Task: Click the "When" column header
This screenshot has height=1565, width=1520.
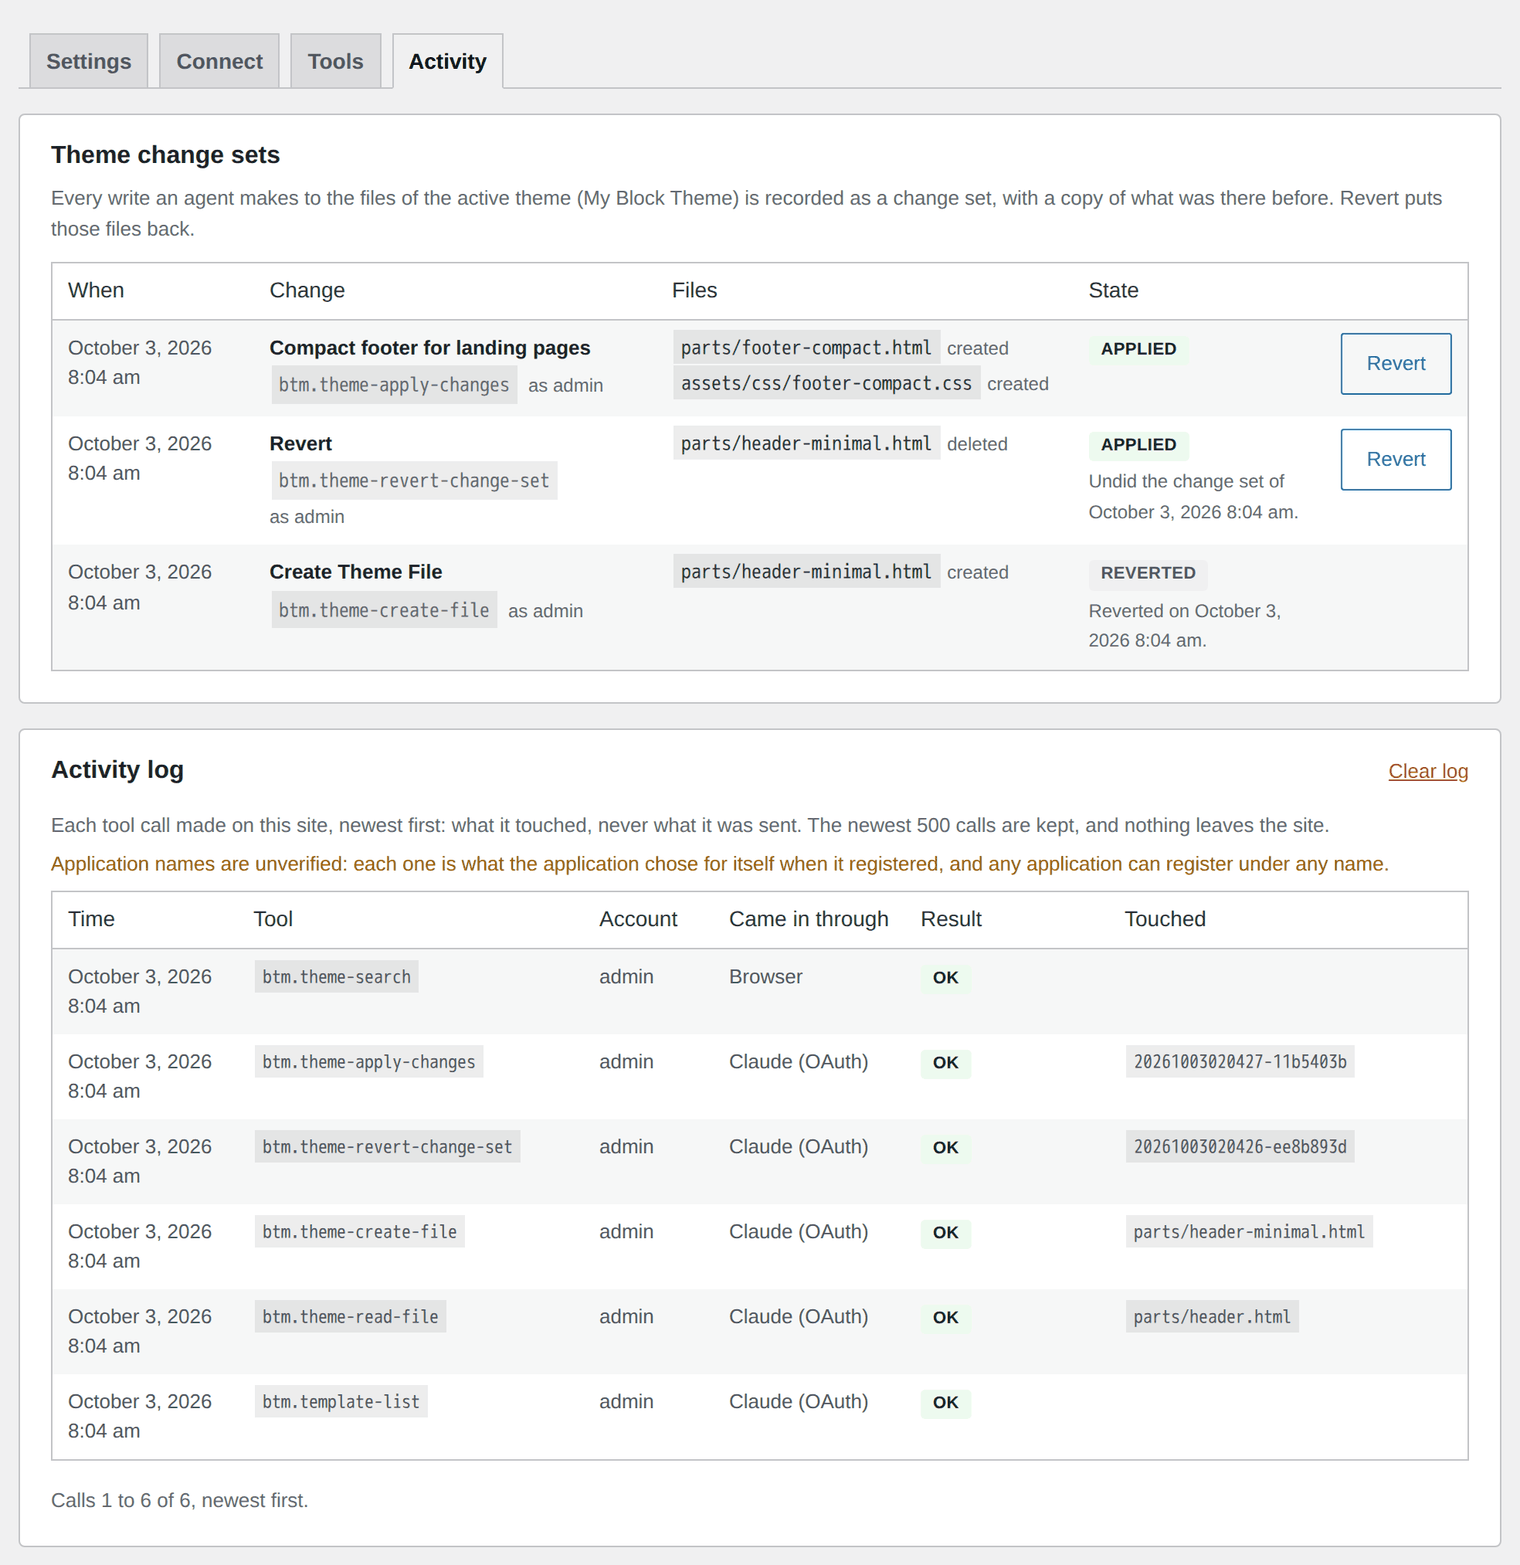Action: pyautogui.click(x=96, y=290)
